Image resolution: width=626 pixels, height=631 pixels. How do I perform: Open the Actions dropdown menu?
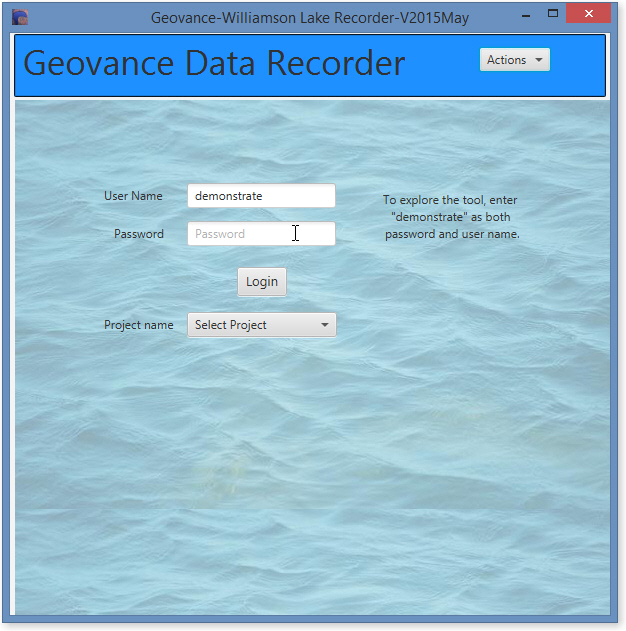tap(515, 60)
